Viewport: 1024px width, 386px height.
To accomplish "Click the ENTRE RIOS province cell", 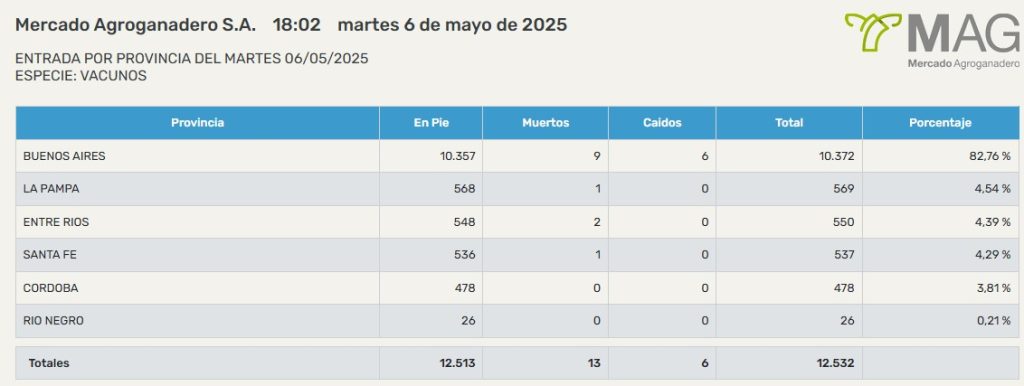I will [x=197, y=222].
